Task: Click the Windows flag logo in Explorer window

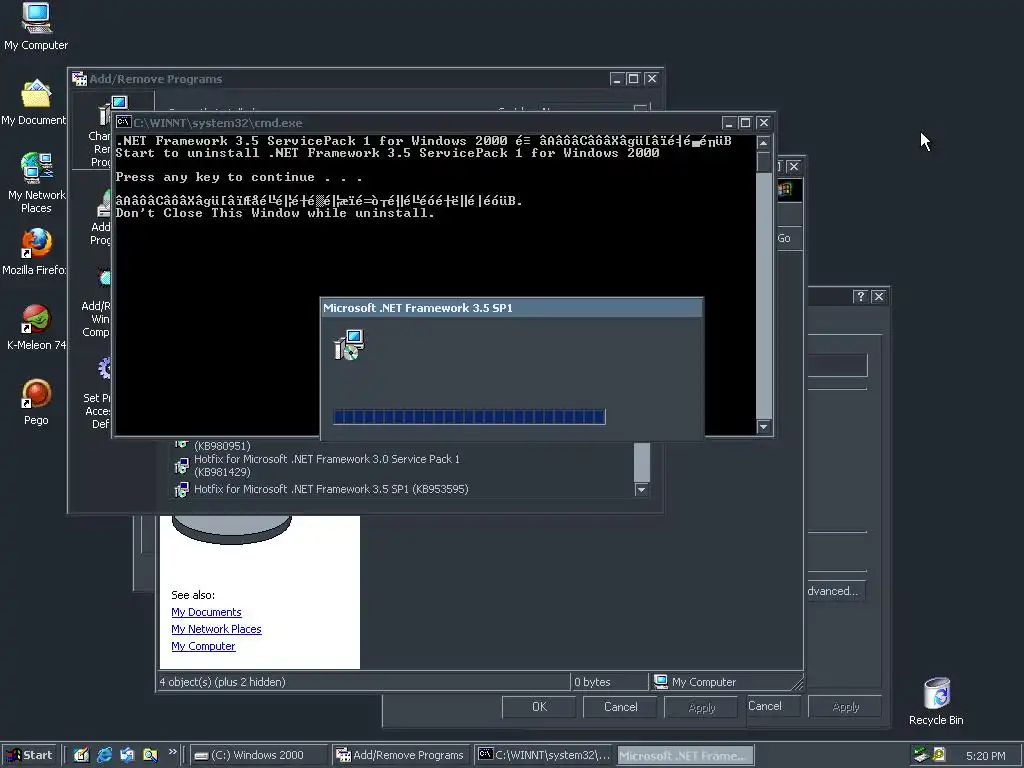Action: [786, 190]
